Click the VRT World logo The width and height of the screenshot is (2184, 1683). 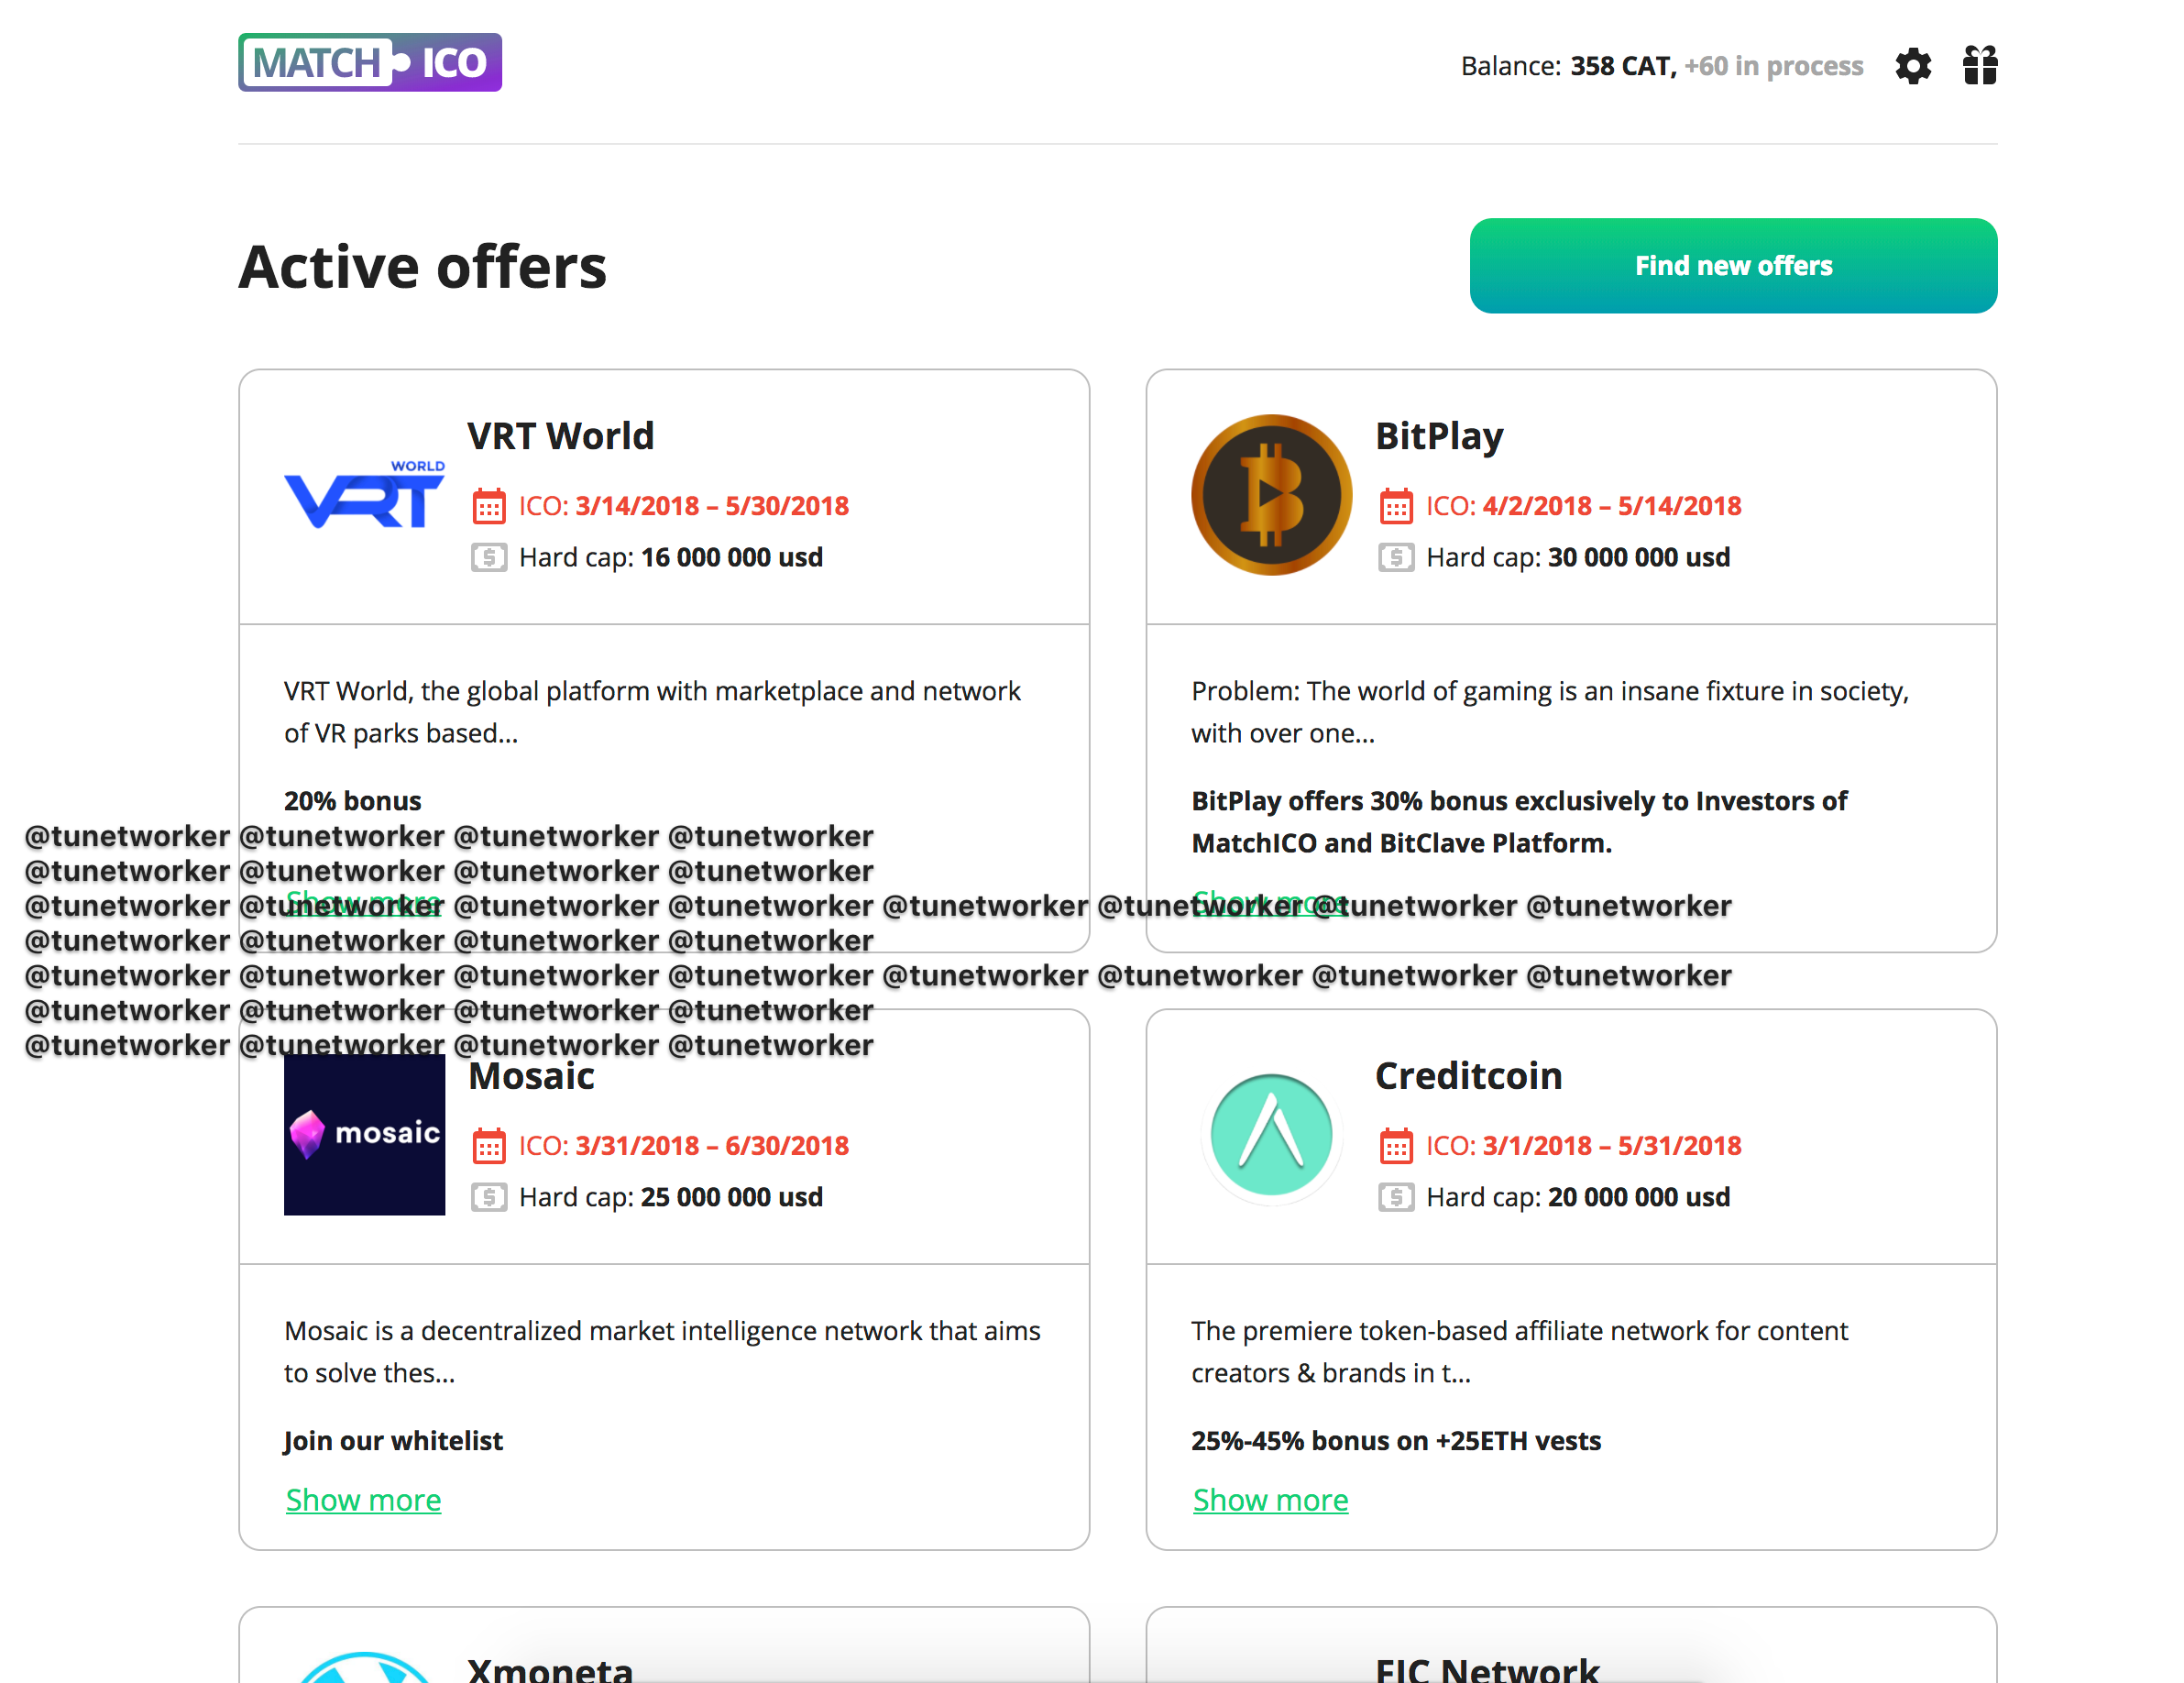[x=364, y=495]
